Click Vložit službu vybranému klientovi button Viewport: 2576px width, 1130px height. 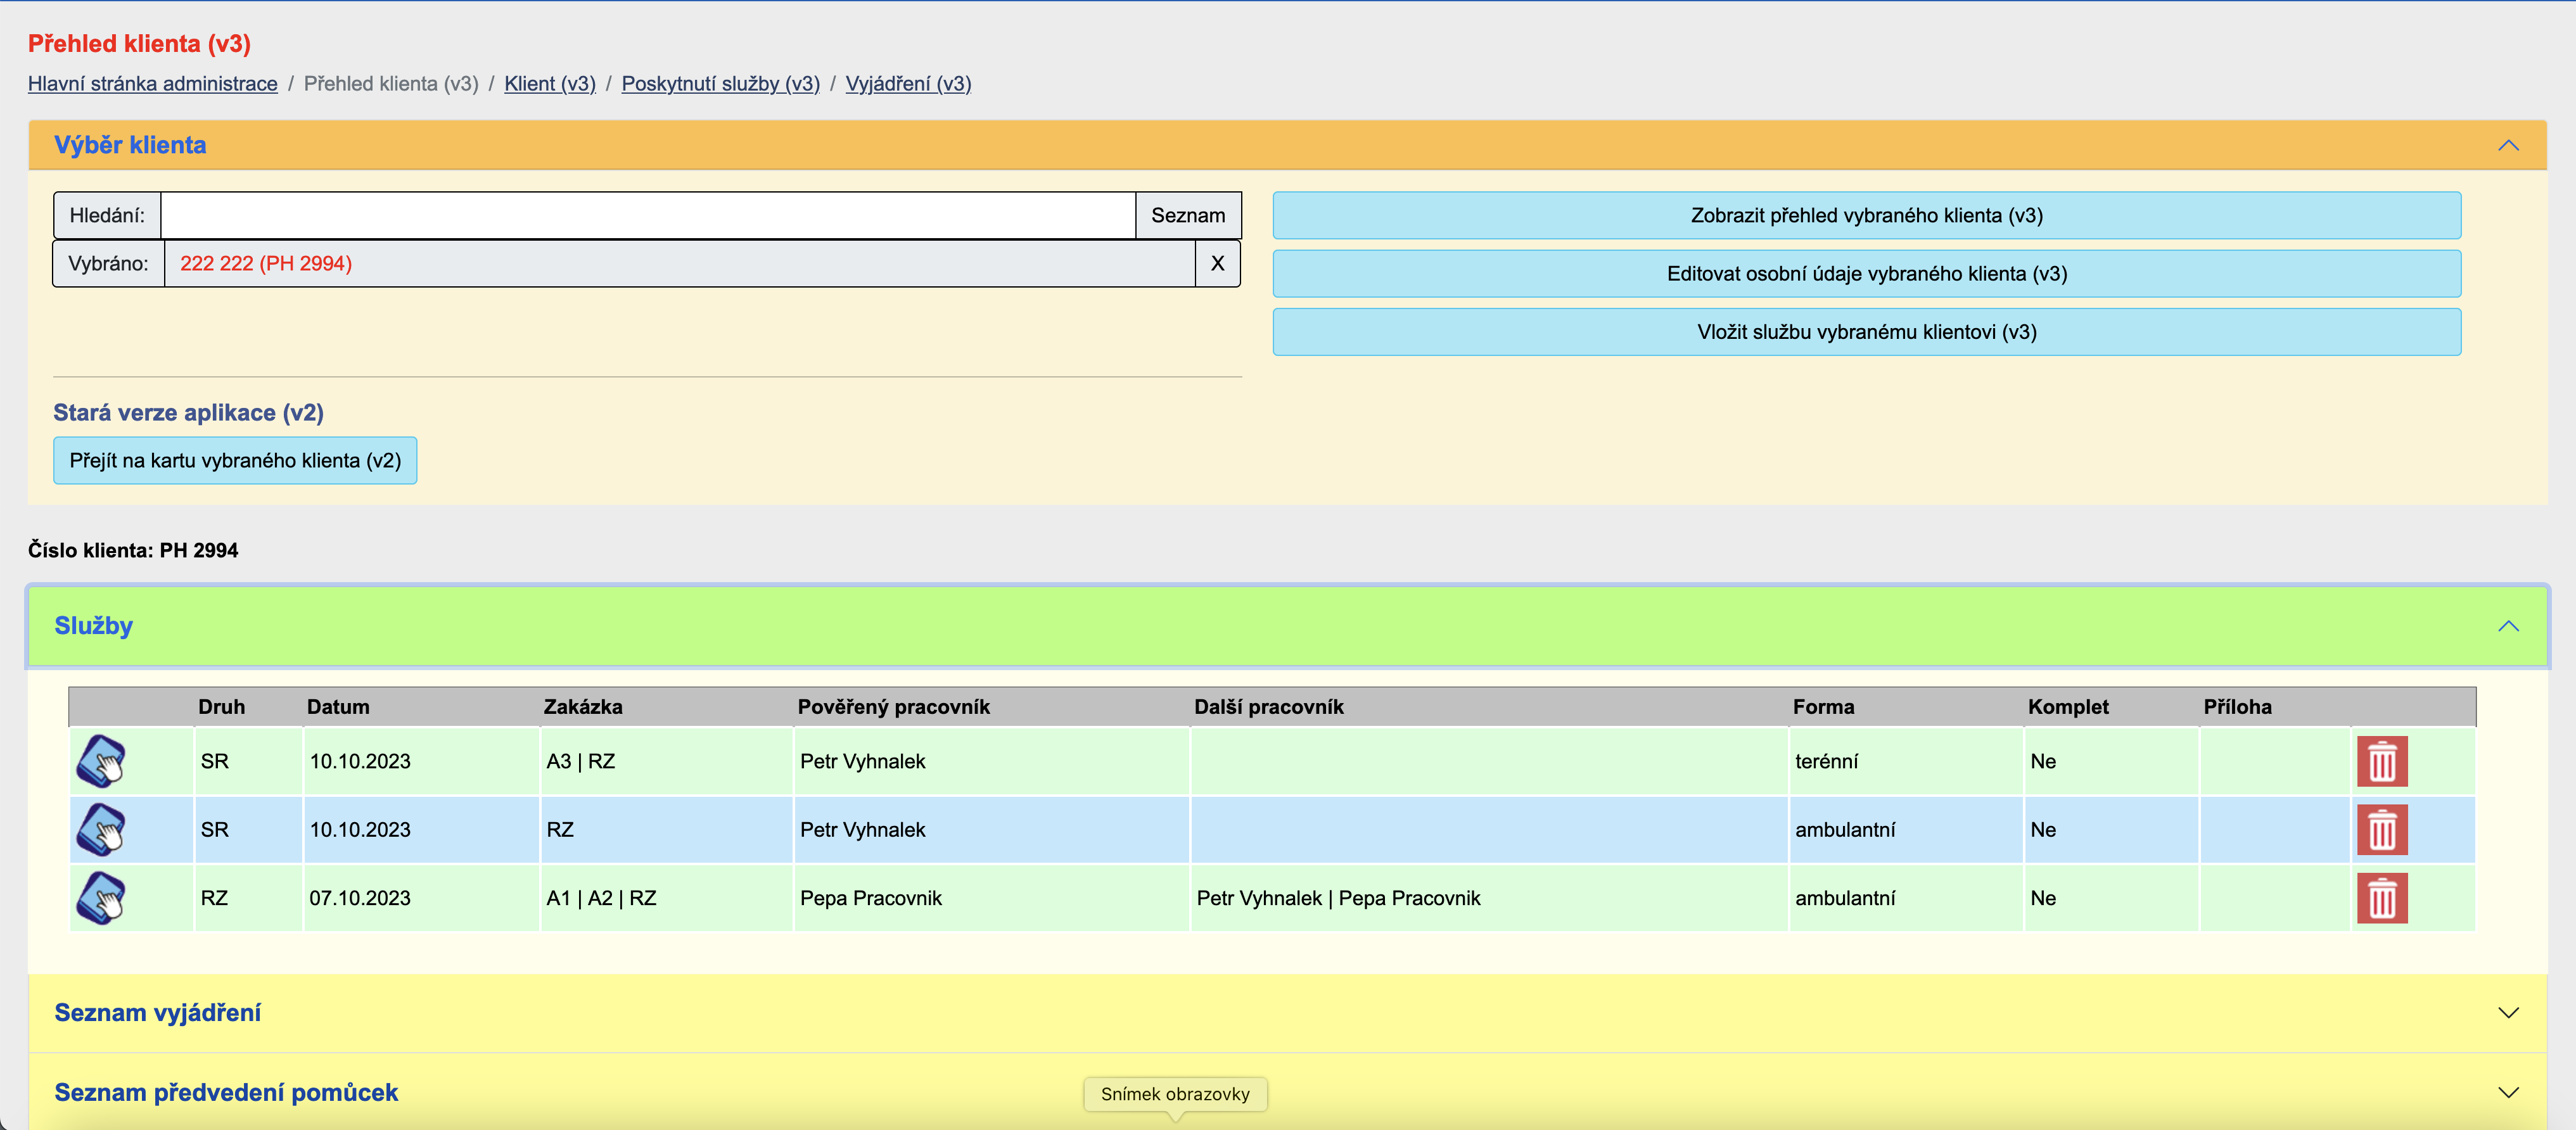[x=1866, y=332]
